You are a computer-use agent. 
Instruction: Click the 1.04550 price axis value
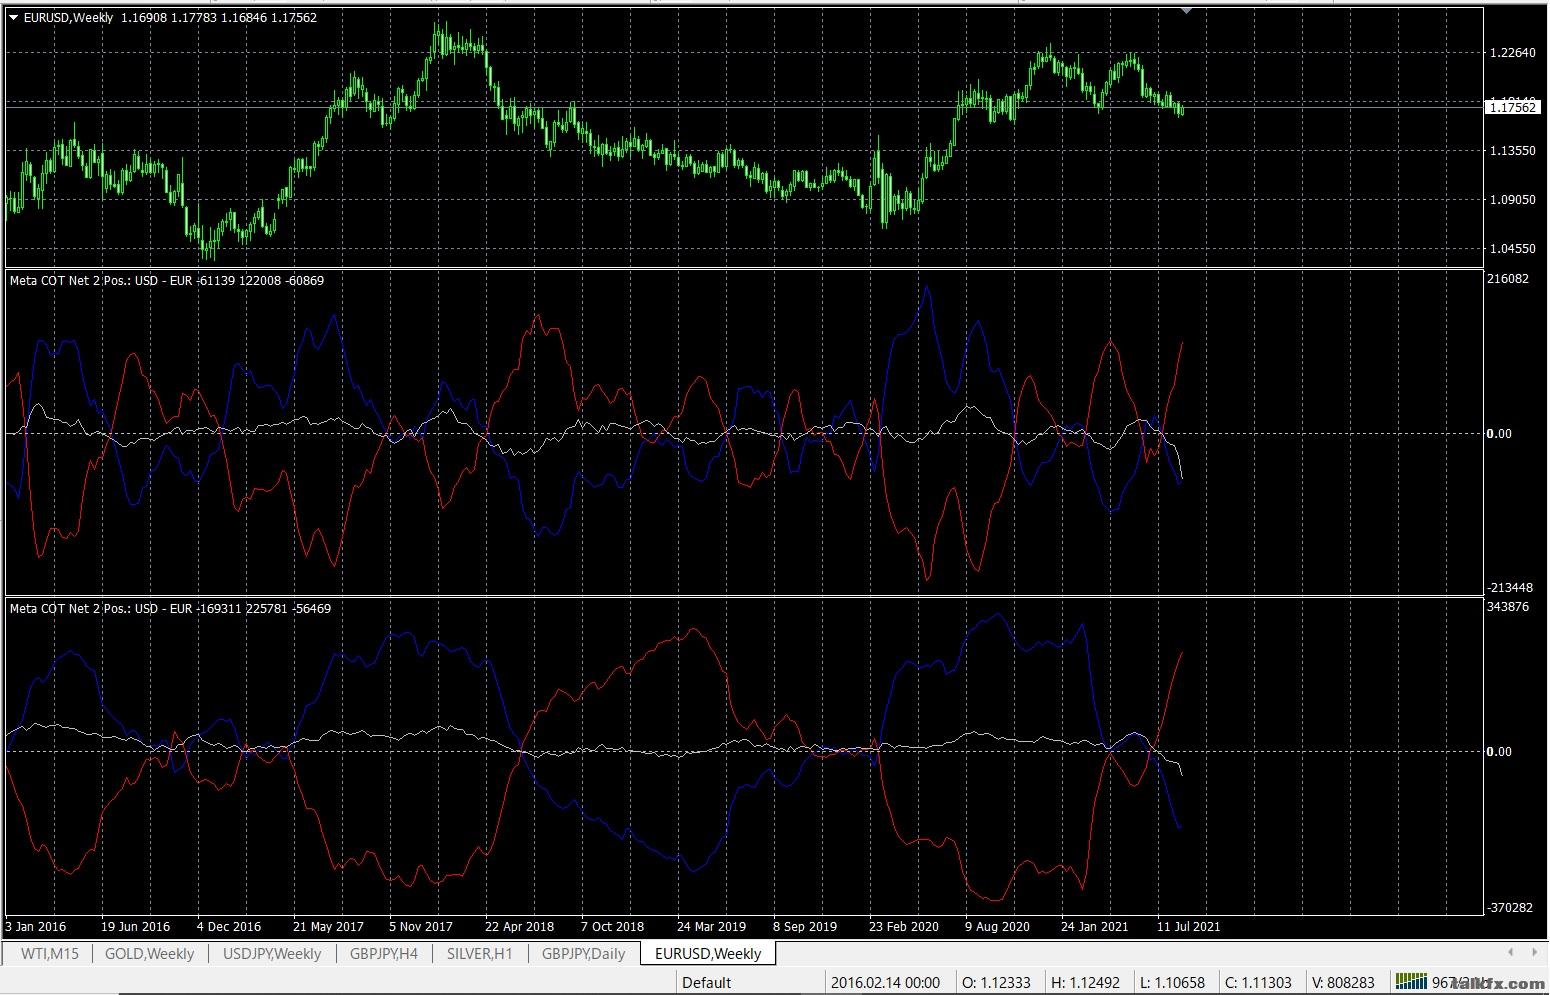(x=1512, y=249)
